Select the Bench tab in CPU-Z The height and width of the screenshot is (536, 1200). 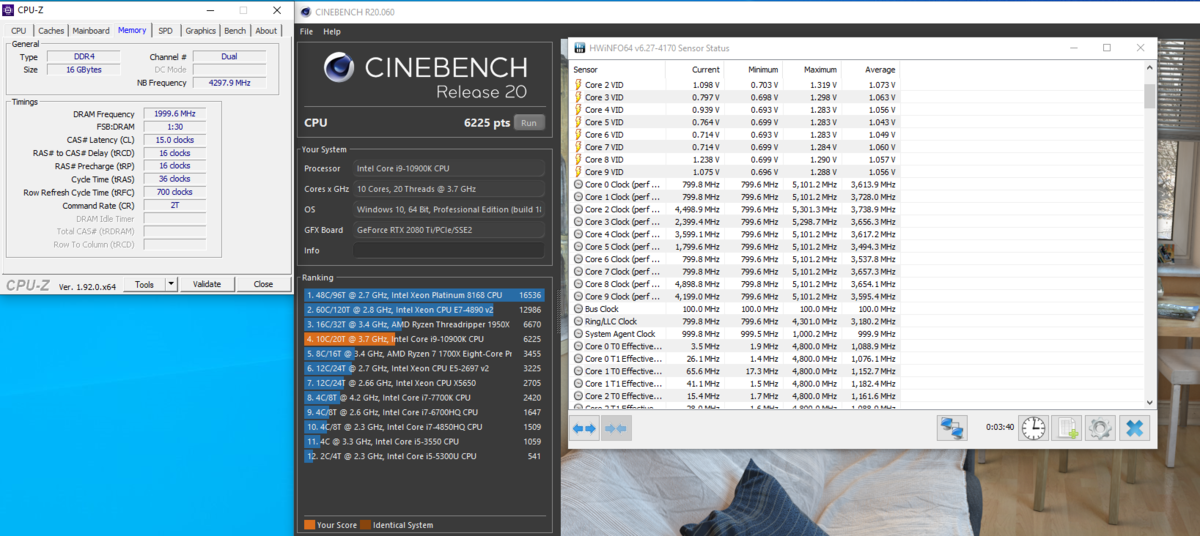click(235, 31)
